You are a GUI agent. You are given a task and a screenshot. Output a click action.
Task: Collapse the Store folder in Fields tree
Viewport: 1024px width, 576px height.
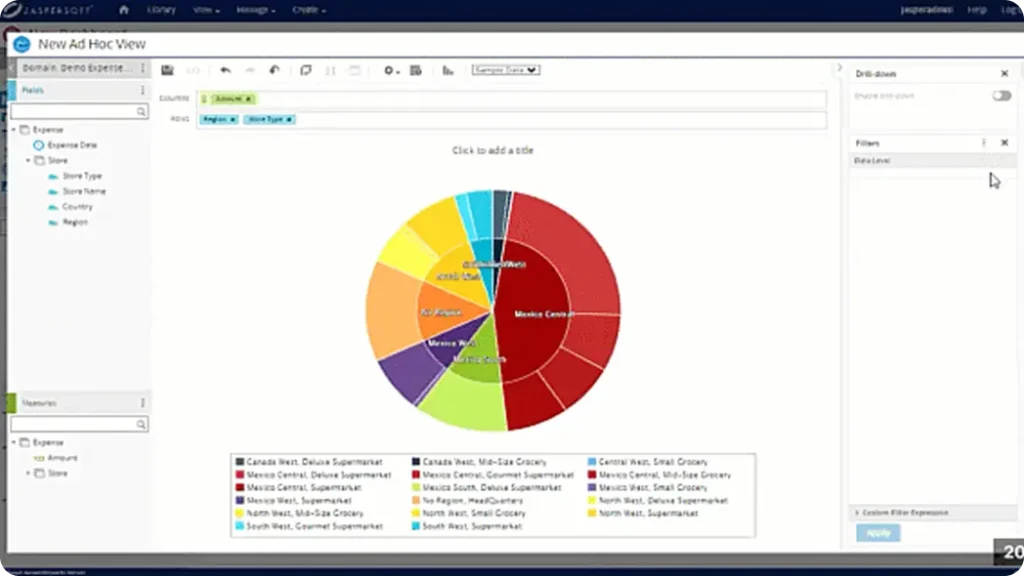[28, 160]
